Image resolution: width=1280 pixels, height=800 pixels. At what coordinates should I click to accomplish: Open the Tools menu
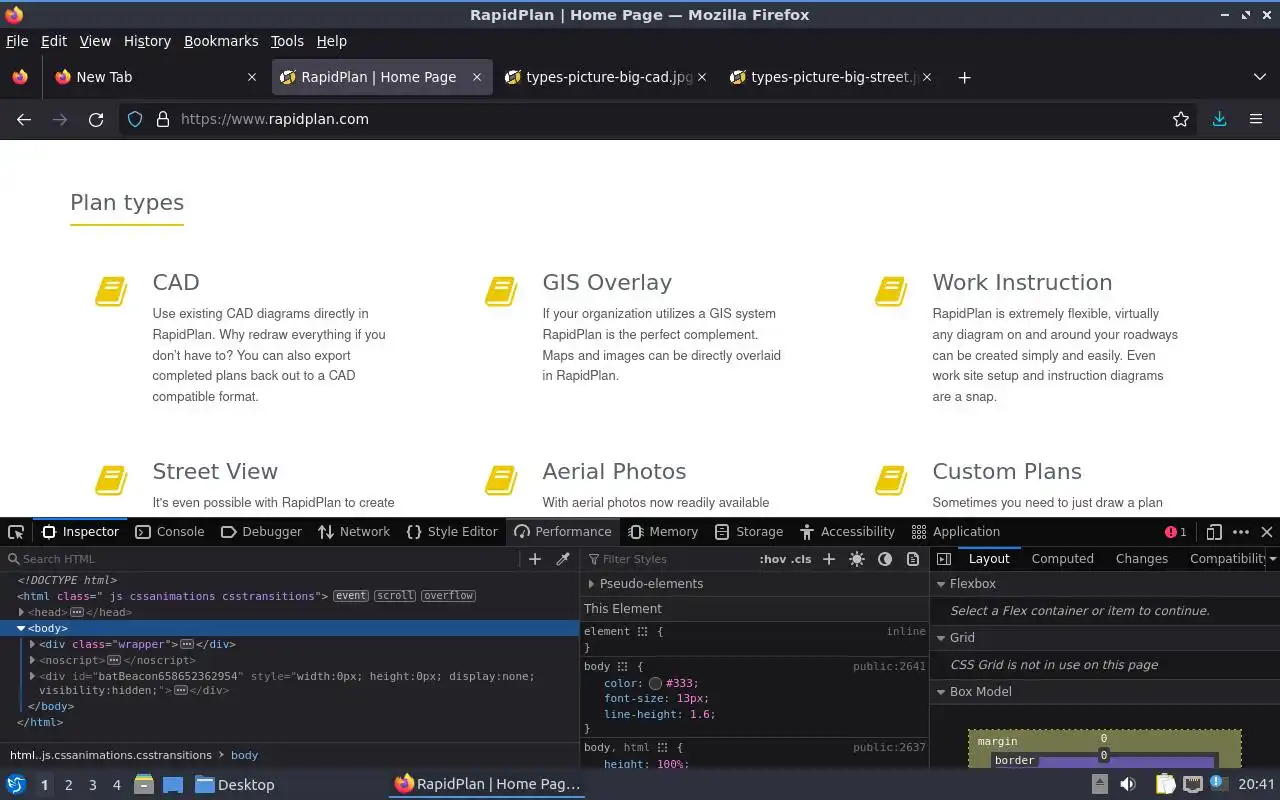pos(287,41)
